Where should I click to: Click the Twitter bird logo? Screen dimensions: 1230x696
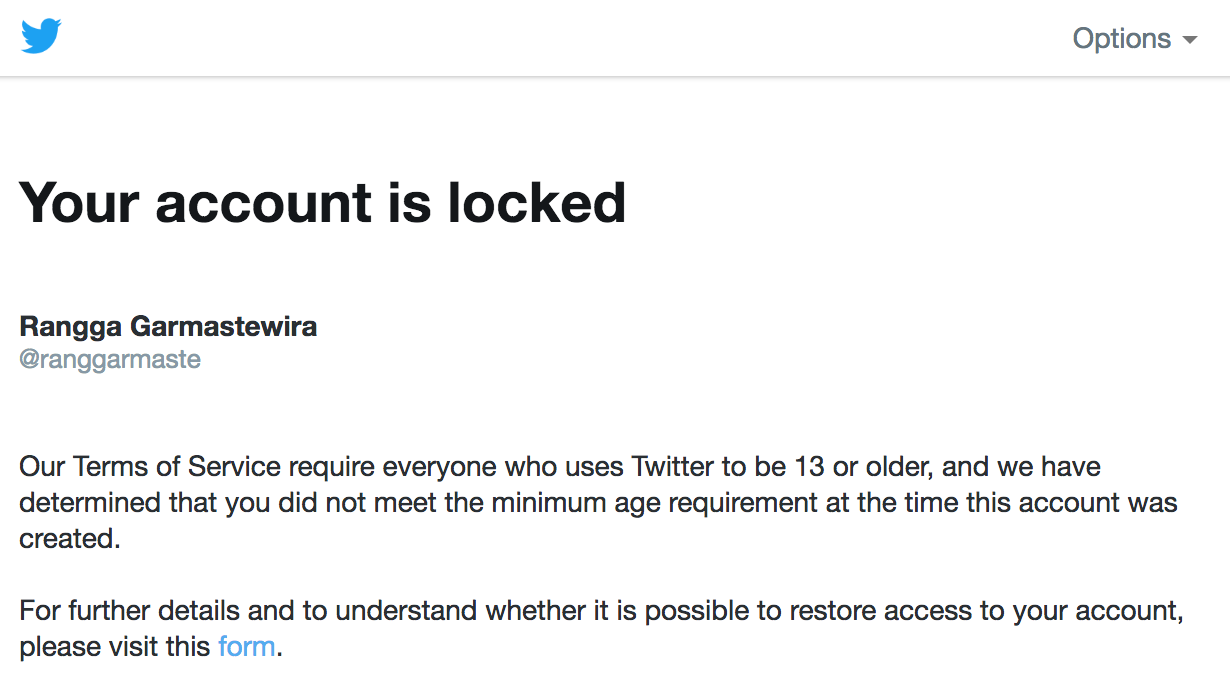click(x=41, y=37)
